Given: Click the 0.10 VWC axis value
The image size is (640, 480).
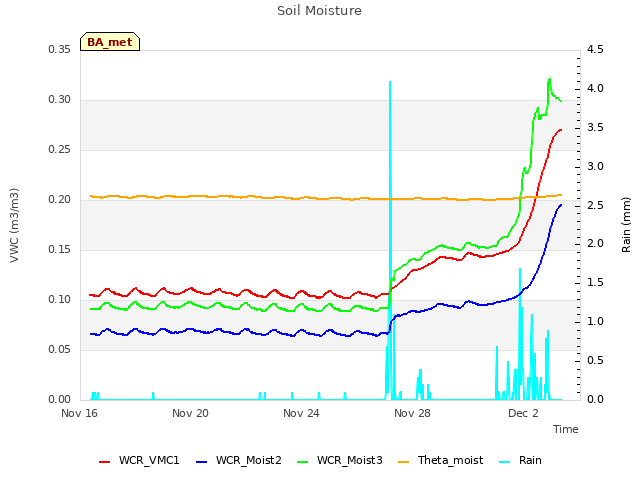Looking at the screenshot, I should (x=60, y=300).
